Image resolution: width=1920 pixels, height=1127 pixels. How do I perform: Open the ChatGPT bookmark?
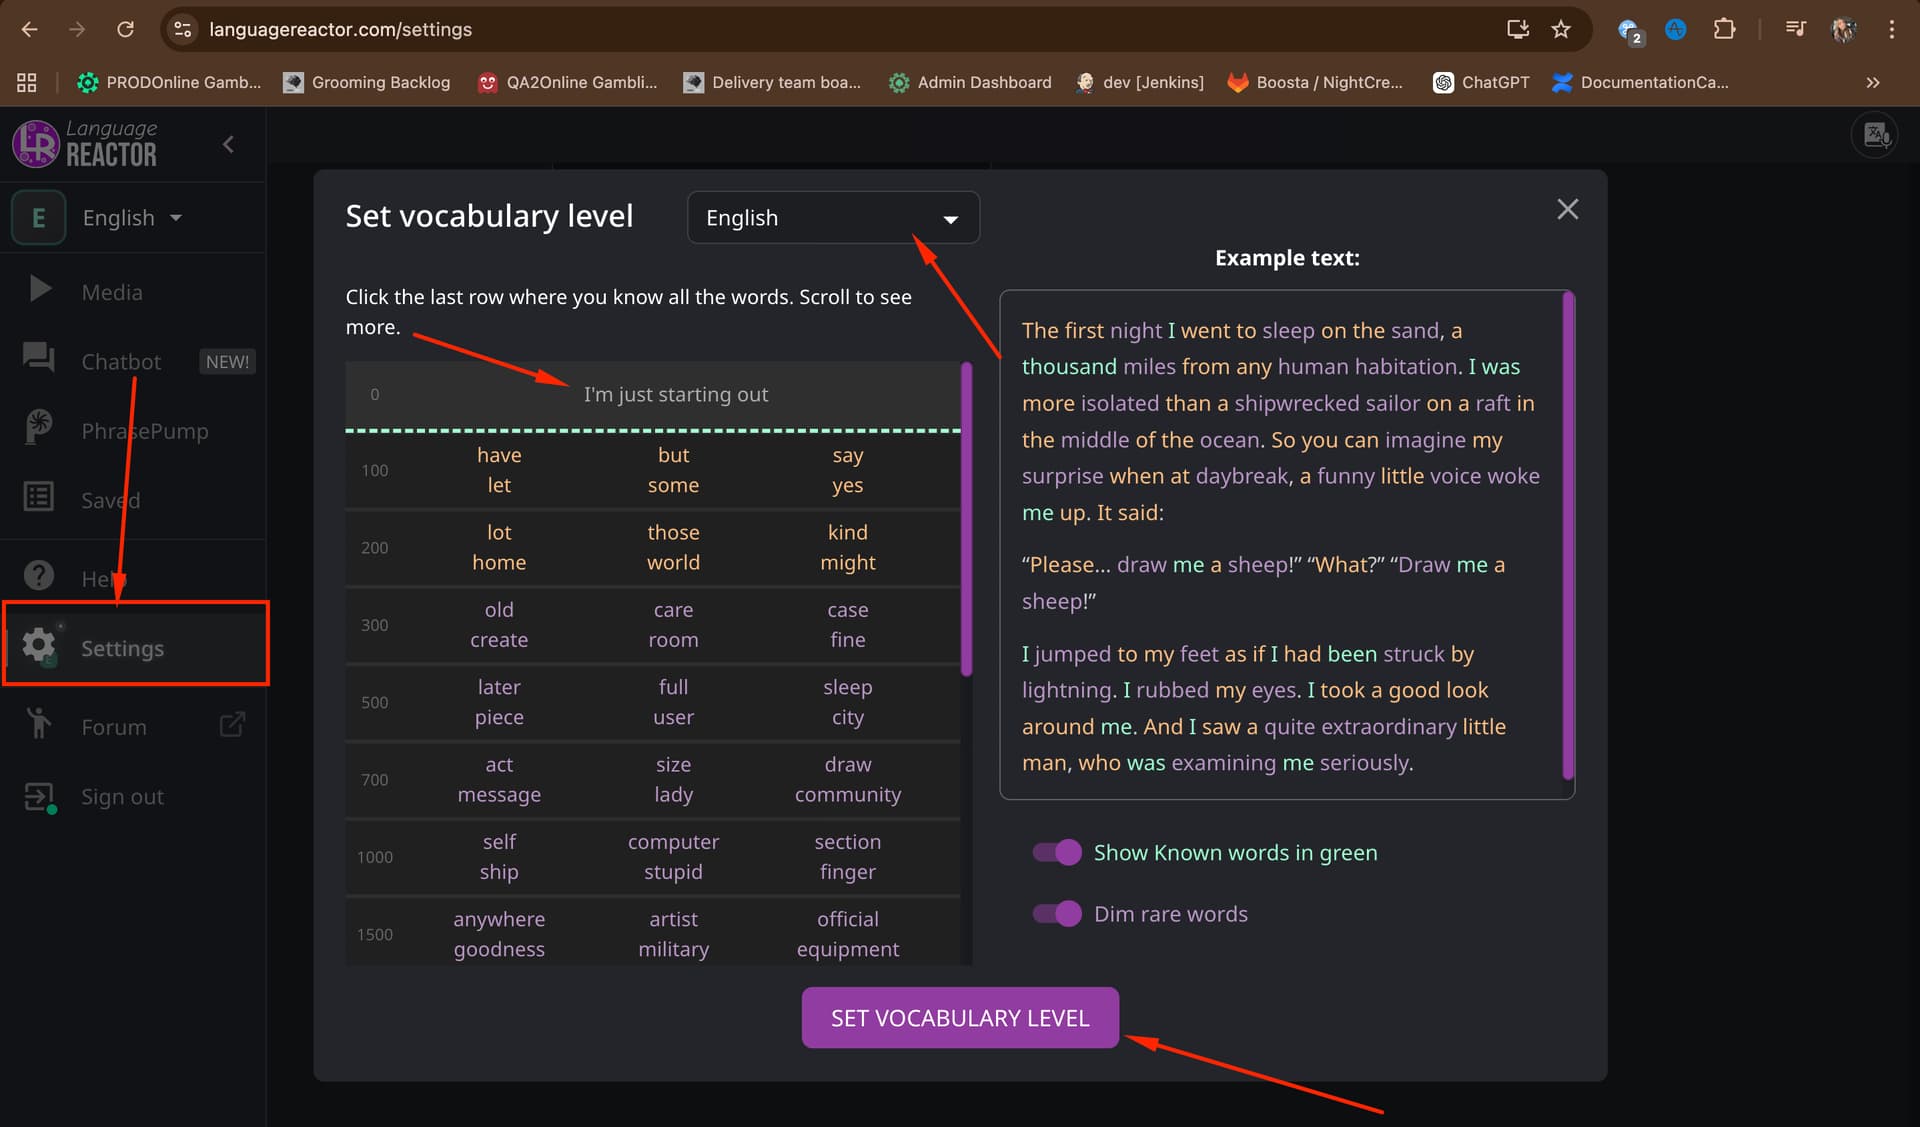[x=1481, y=83]
